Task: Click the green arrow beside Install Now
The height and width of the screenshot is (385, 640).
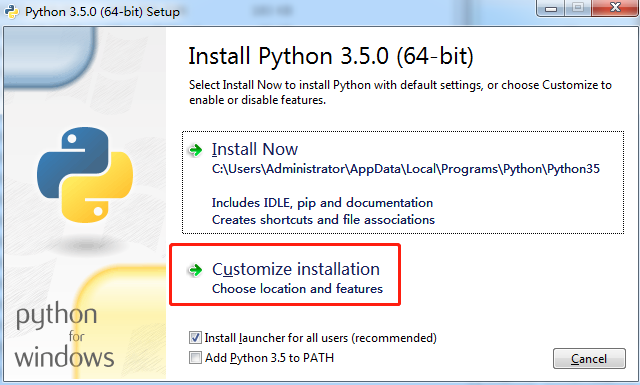Action: pyautogui.click(x=196, y=150)
